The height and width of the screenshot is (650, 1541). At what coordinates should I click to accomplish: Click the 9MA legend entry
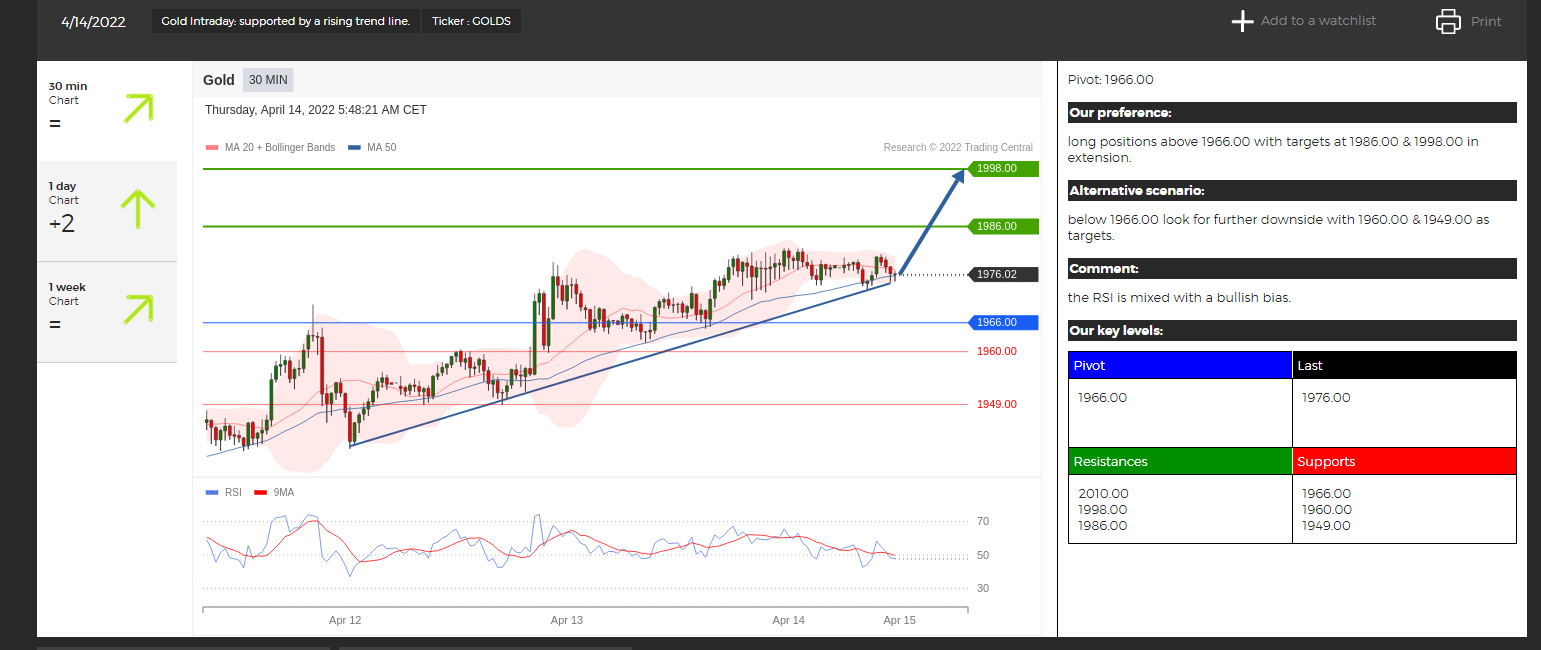click(x=275, y=493)
